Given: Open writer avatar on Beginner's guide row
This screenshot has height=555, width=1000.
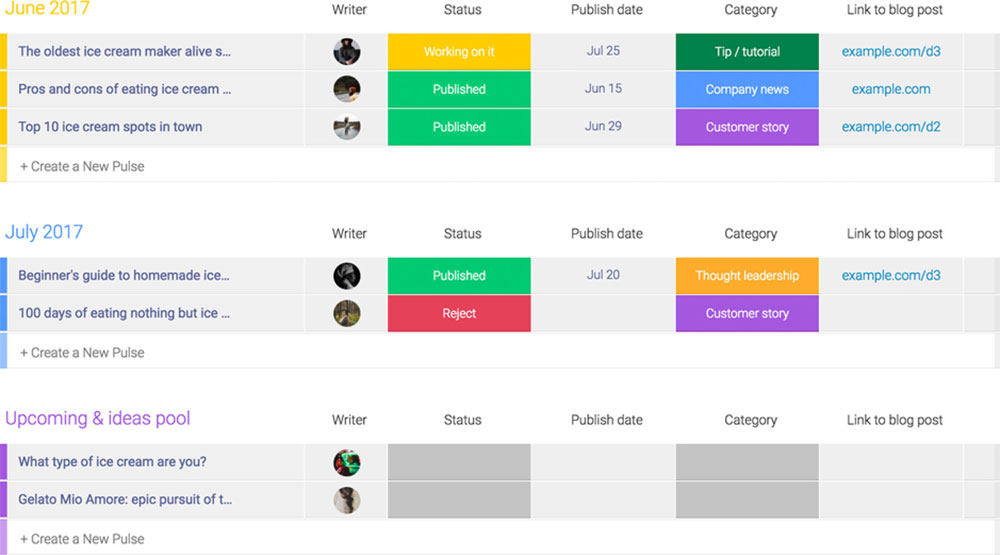Looking at the screenshot, I should (x=347, y=276).
